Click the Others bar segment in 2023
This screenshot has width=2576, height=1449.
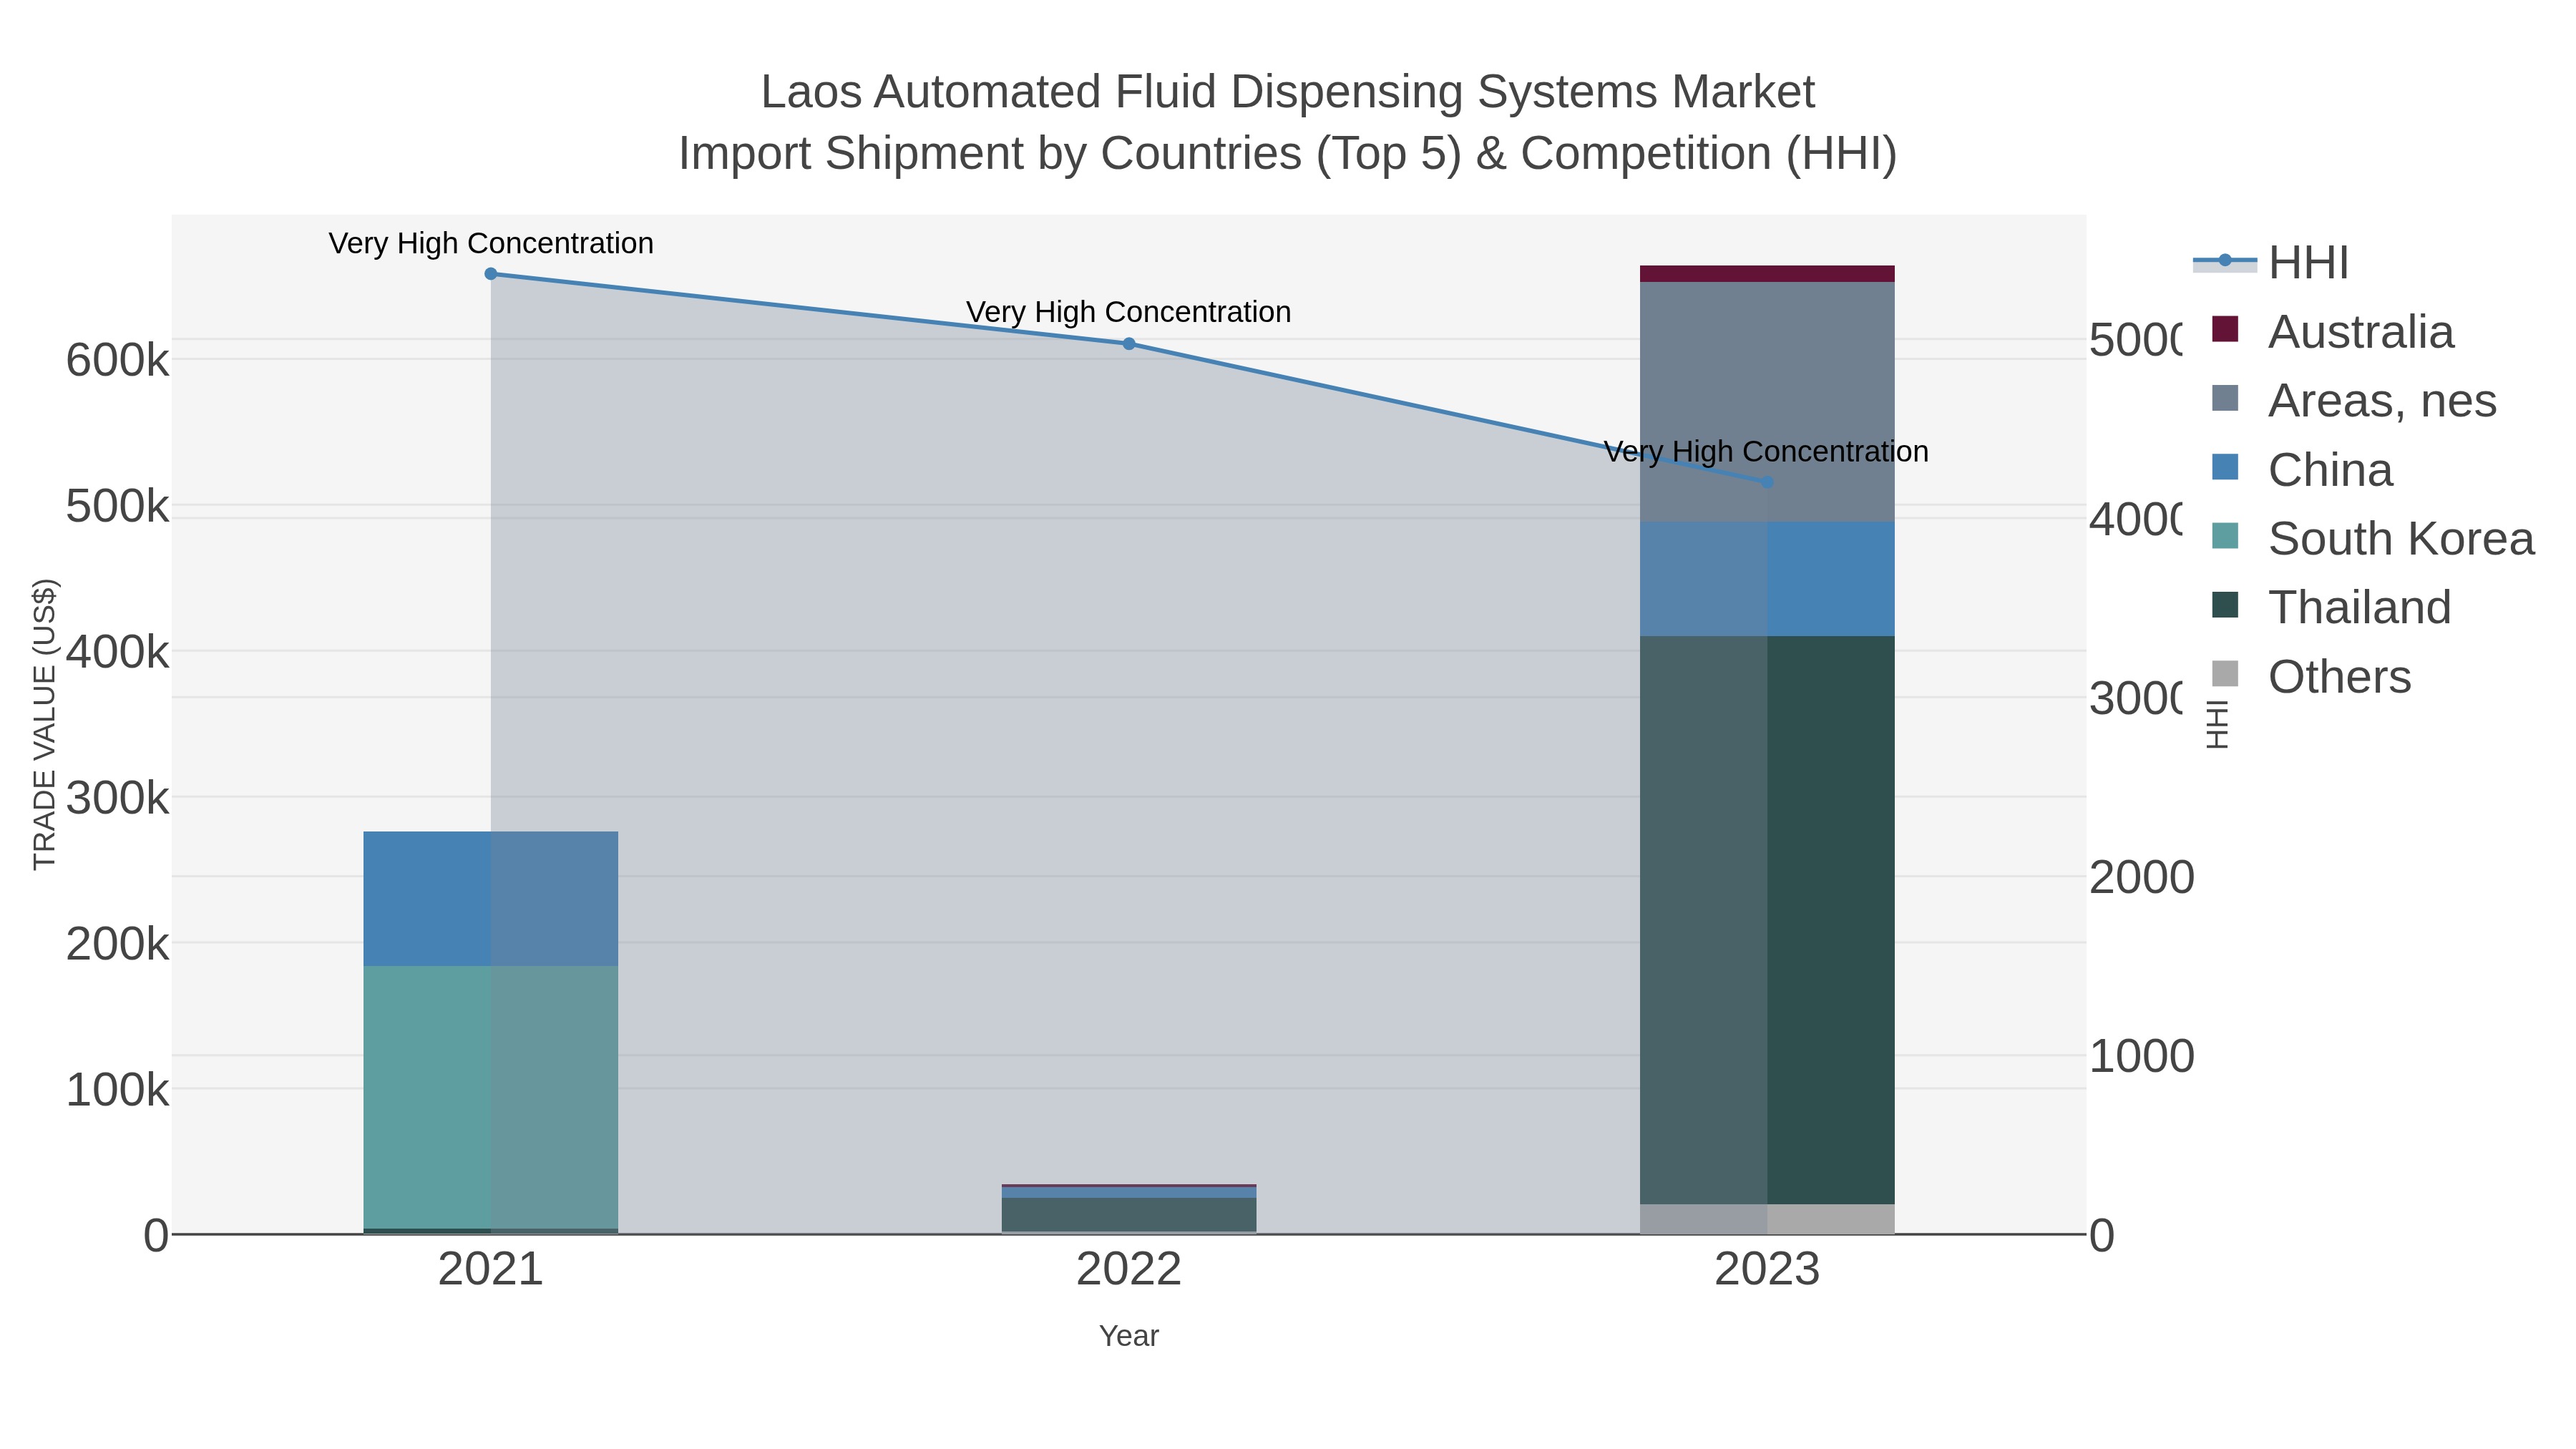click(x=1767, y=1219)
